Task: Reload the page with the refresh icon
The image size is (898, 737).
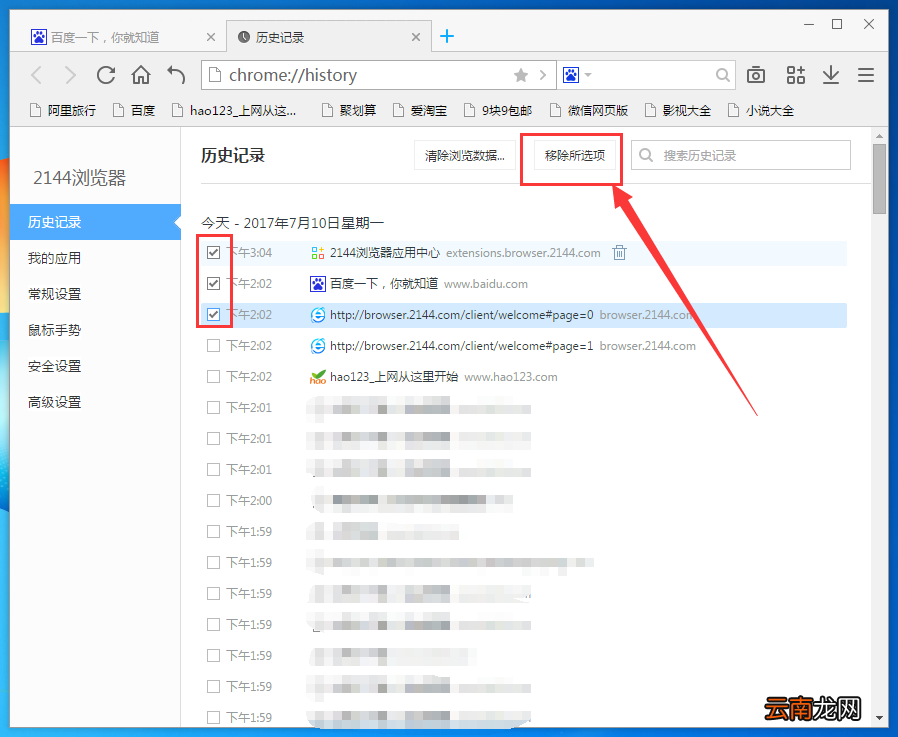Action: coord(106,75)
